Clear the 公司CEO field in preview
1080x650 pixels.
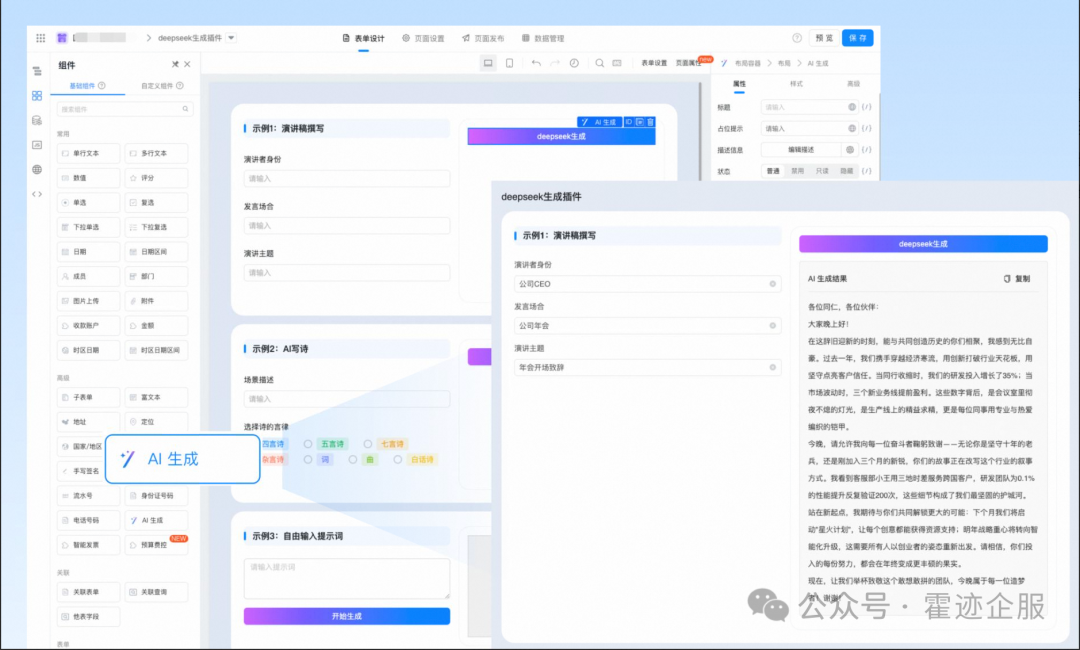point(773,284)
